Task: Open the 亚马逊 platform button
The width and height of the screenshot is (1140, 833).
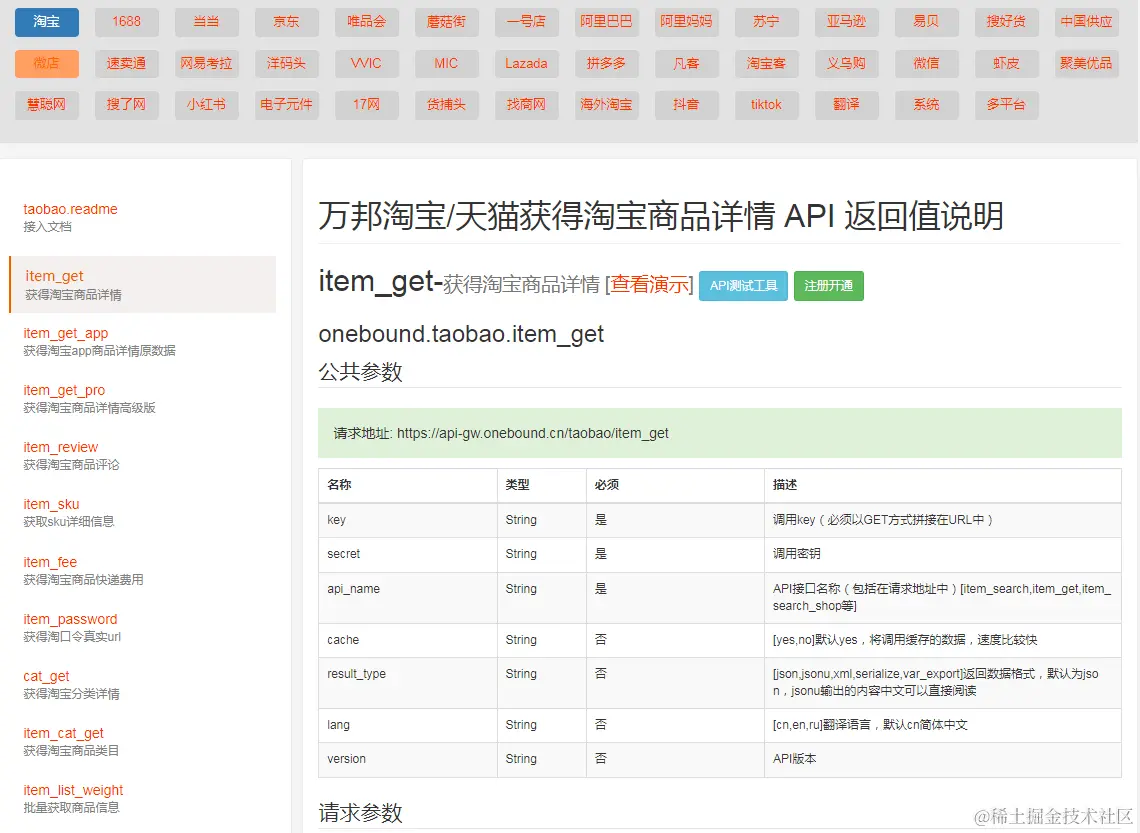Action: 846,22
